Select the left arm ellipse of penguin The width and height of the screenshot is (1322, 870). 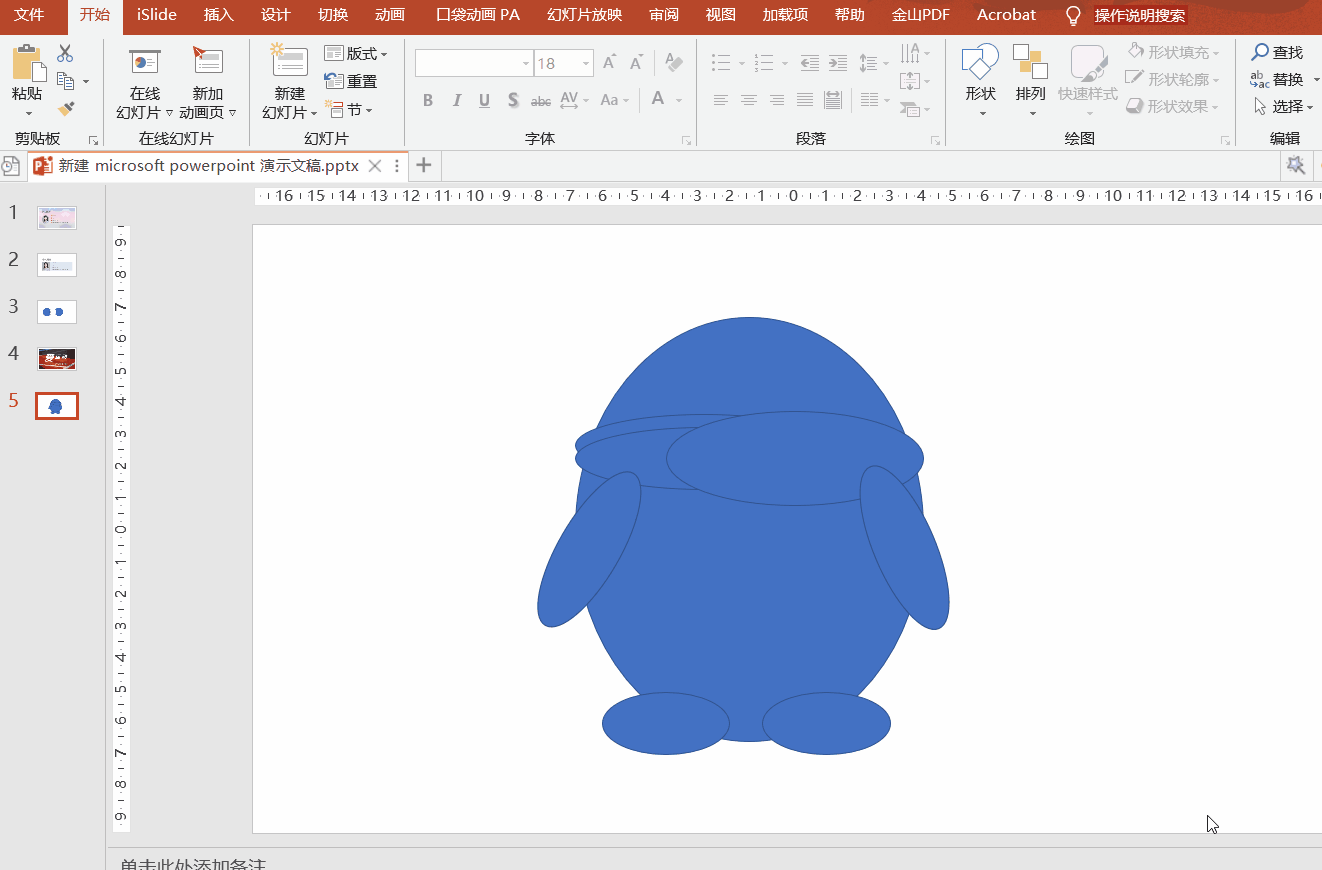[x=589, y=549]
